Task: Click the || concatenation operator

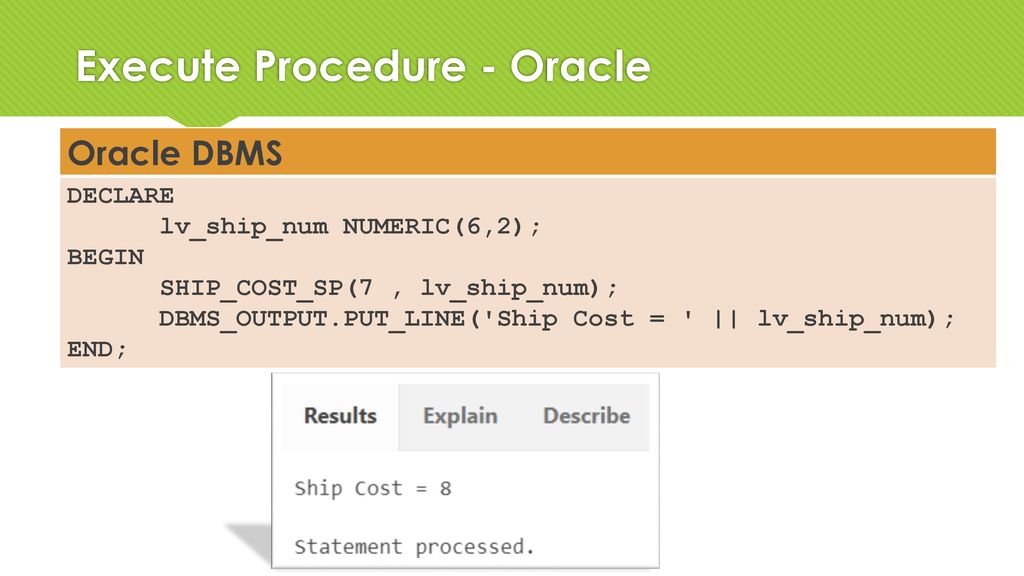Action: tap(726, 319)
